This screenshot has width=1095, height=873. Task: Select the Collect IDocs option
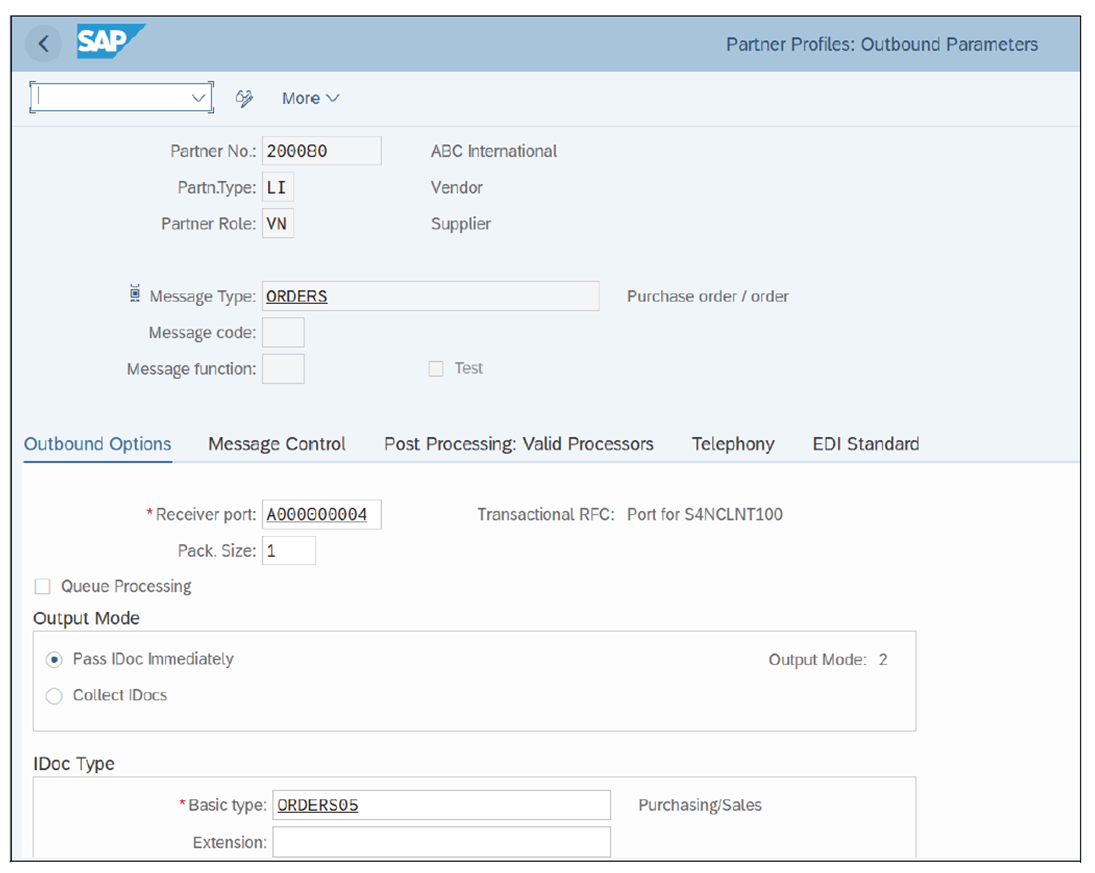coord(54,695)
